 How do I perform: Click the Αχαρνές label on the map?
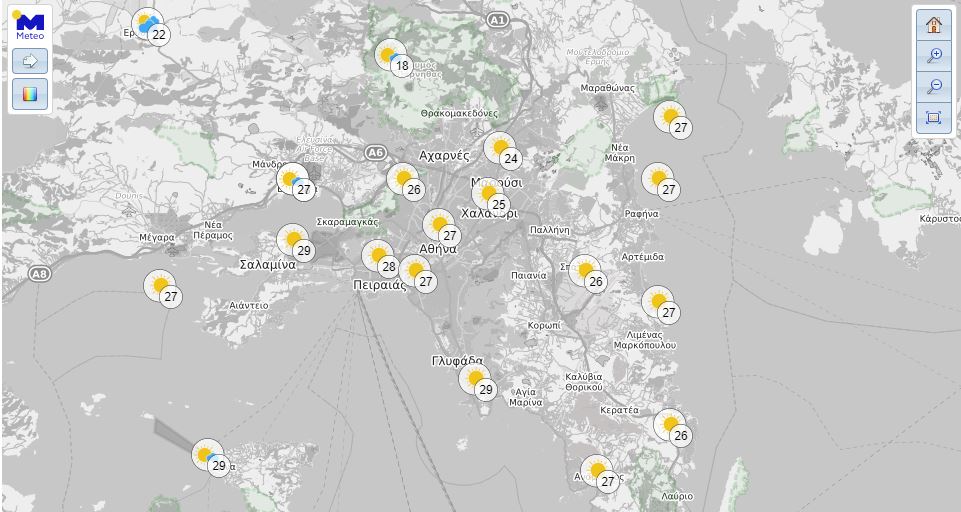(x=444, y=156)
